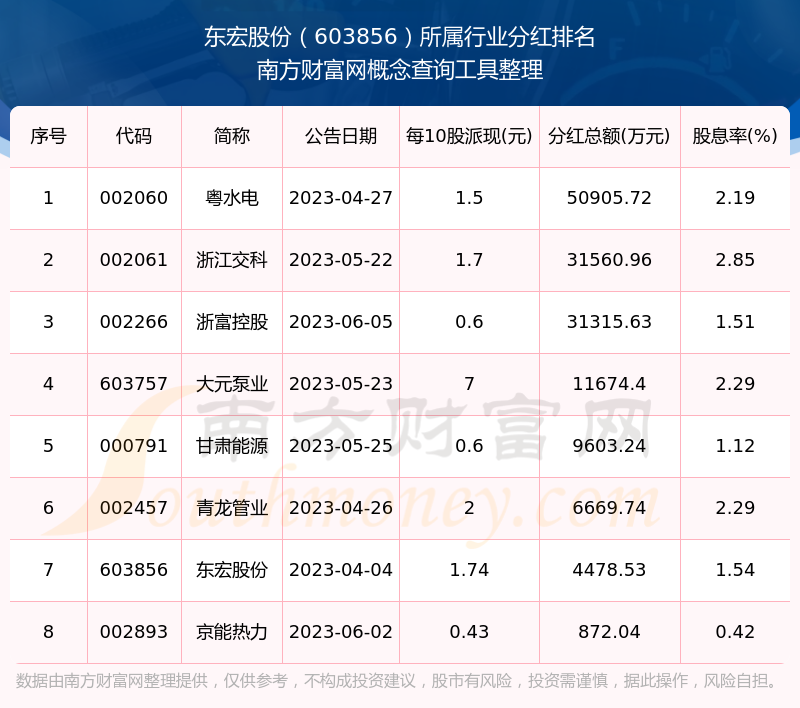
Task: Click date 2023-06-02
Action: (x=341, y=632)
